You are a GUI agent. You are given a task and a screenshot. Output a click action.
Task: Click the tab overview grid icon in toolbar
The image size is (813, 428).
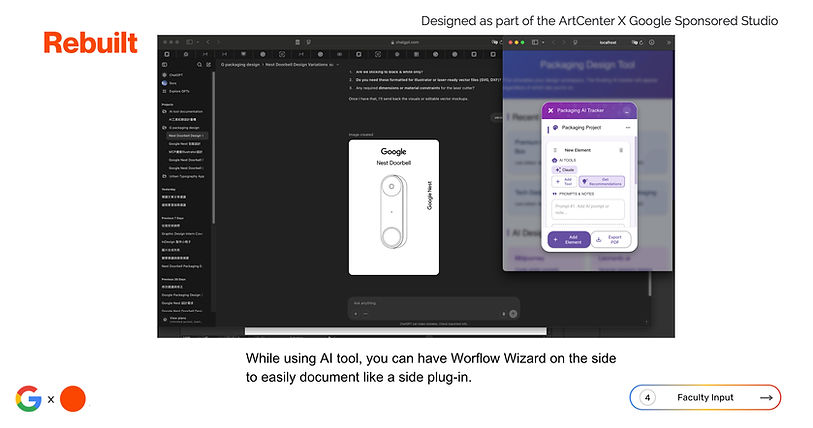coord(297,42)
